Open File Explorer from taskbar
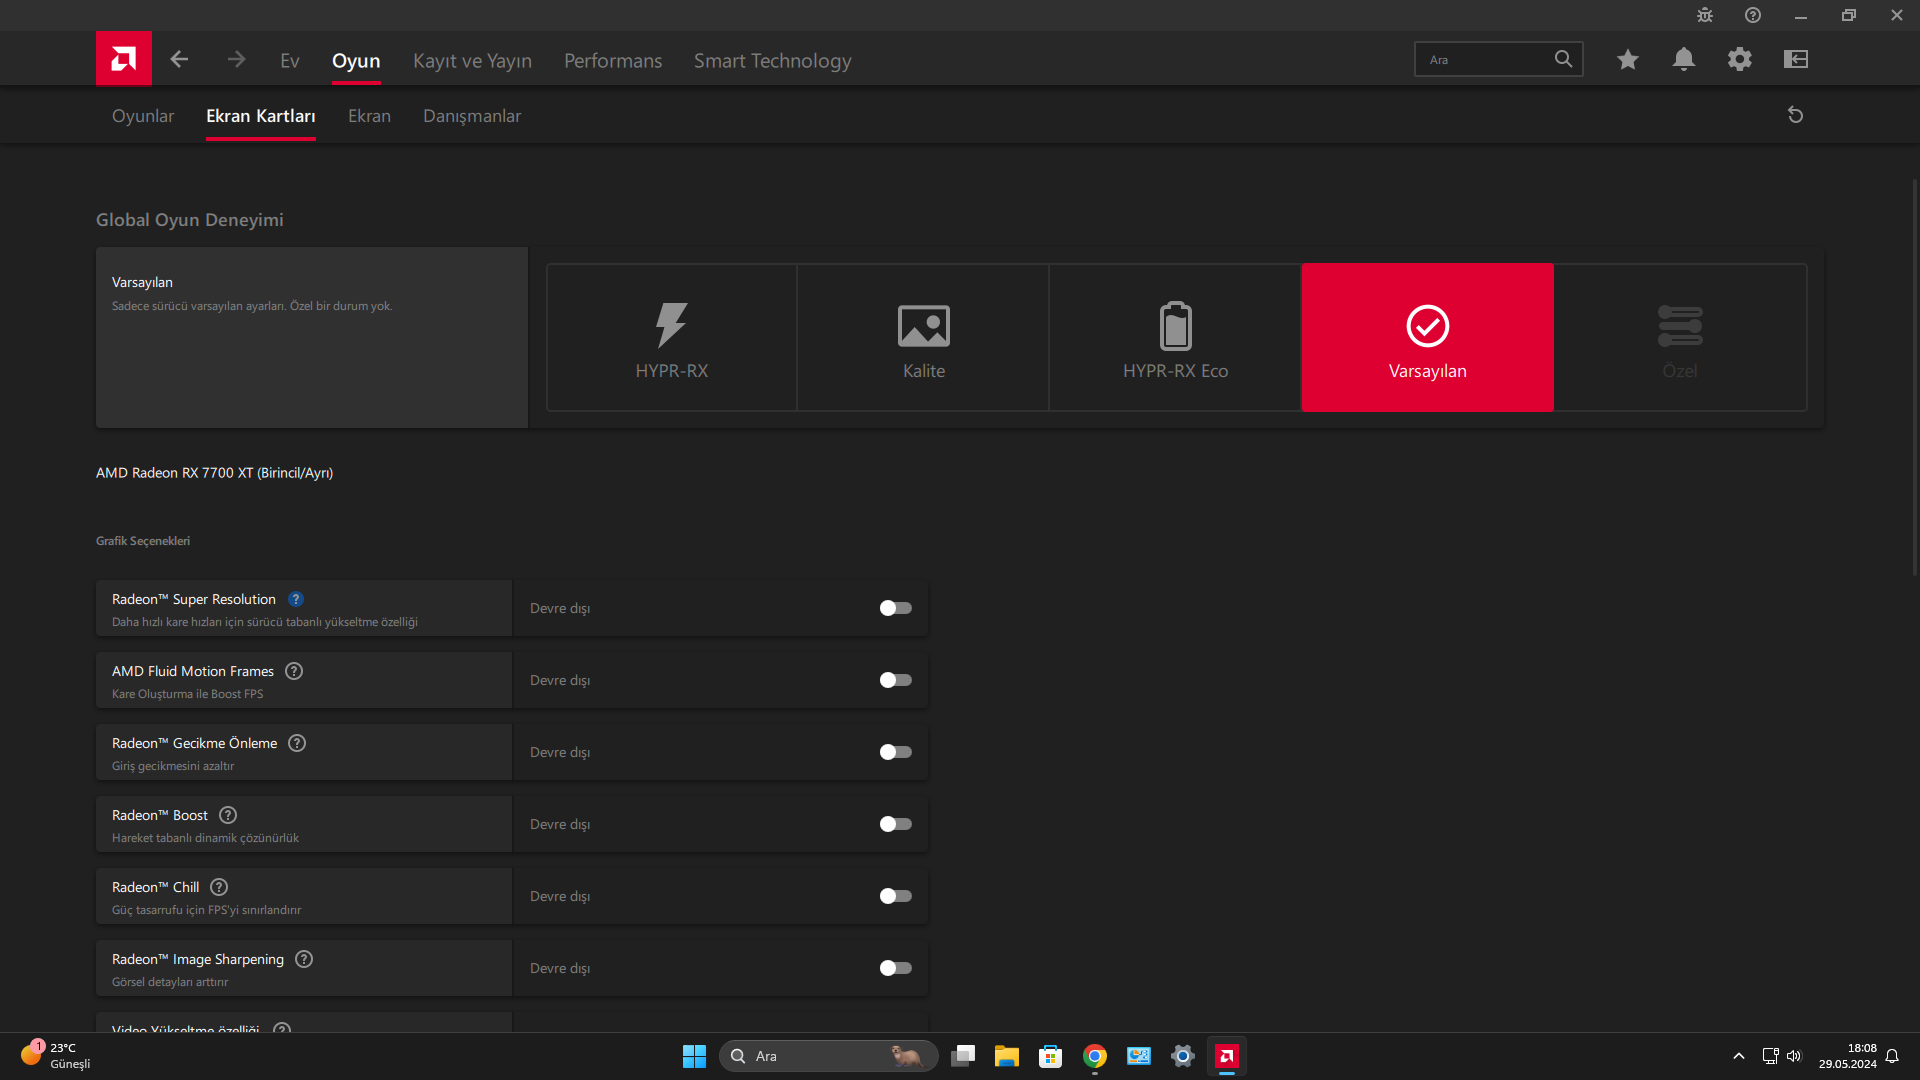Viewport: 1920px width, 1080px height. tap(1007, 1056)
